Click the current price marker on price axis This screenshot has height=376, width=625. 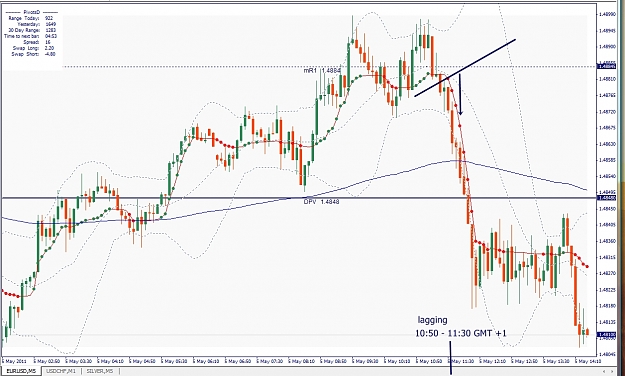pyautogui.click(x=607, y=335)
